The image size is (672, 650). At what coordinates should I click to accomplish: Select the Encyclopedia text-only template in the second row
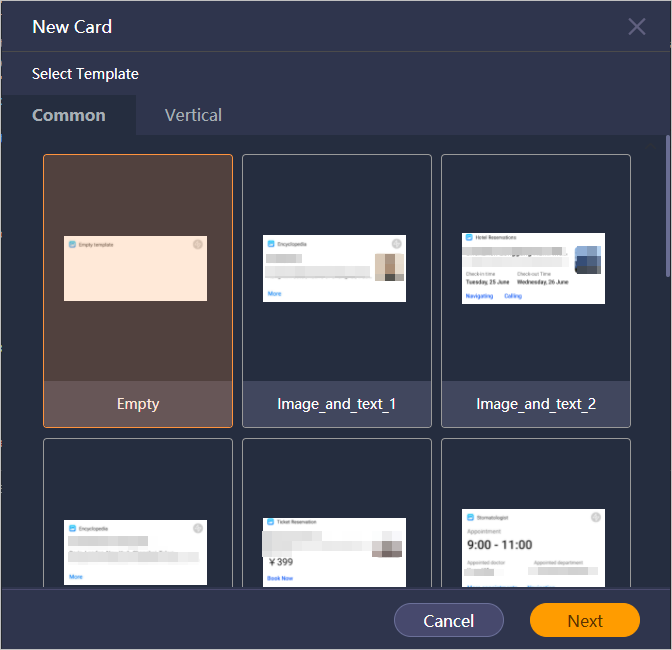[138, 513]
